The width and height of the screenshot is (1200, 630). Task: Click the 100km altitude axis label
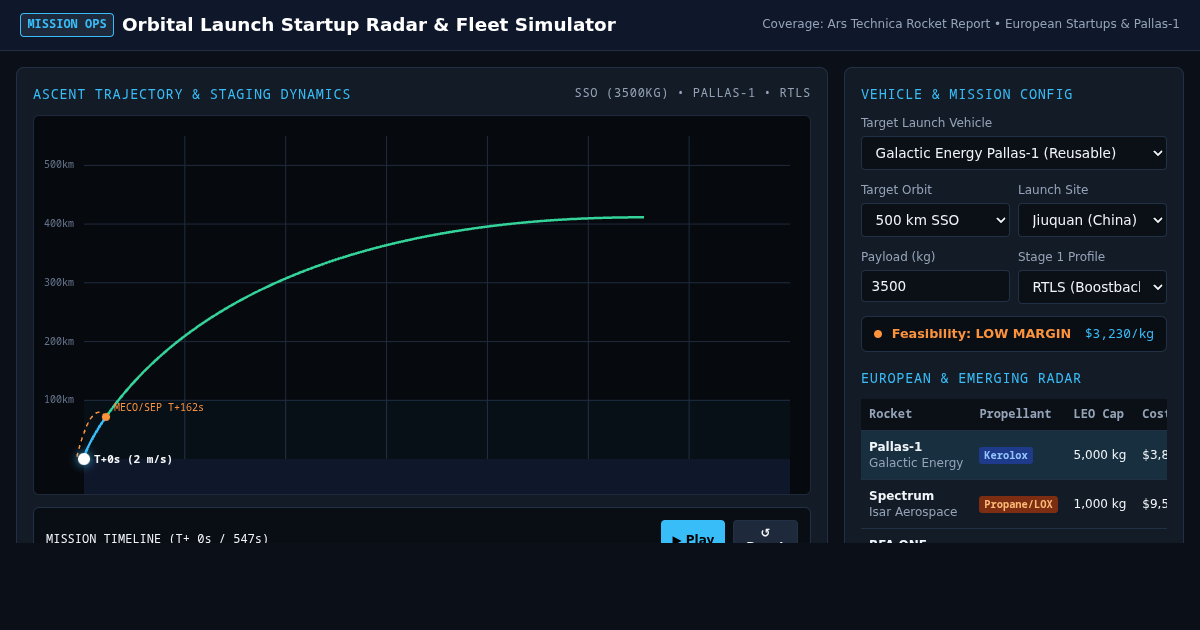click(x=59, y=399)
